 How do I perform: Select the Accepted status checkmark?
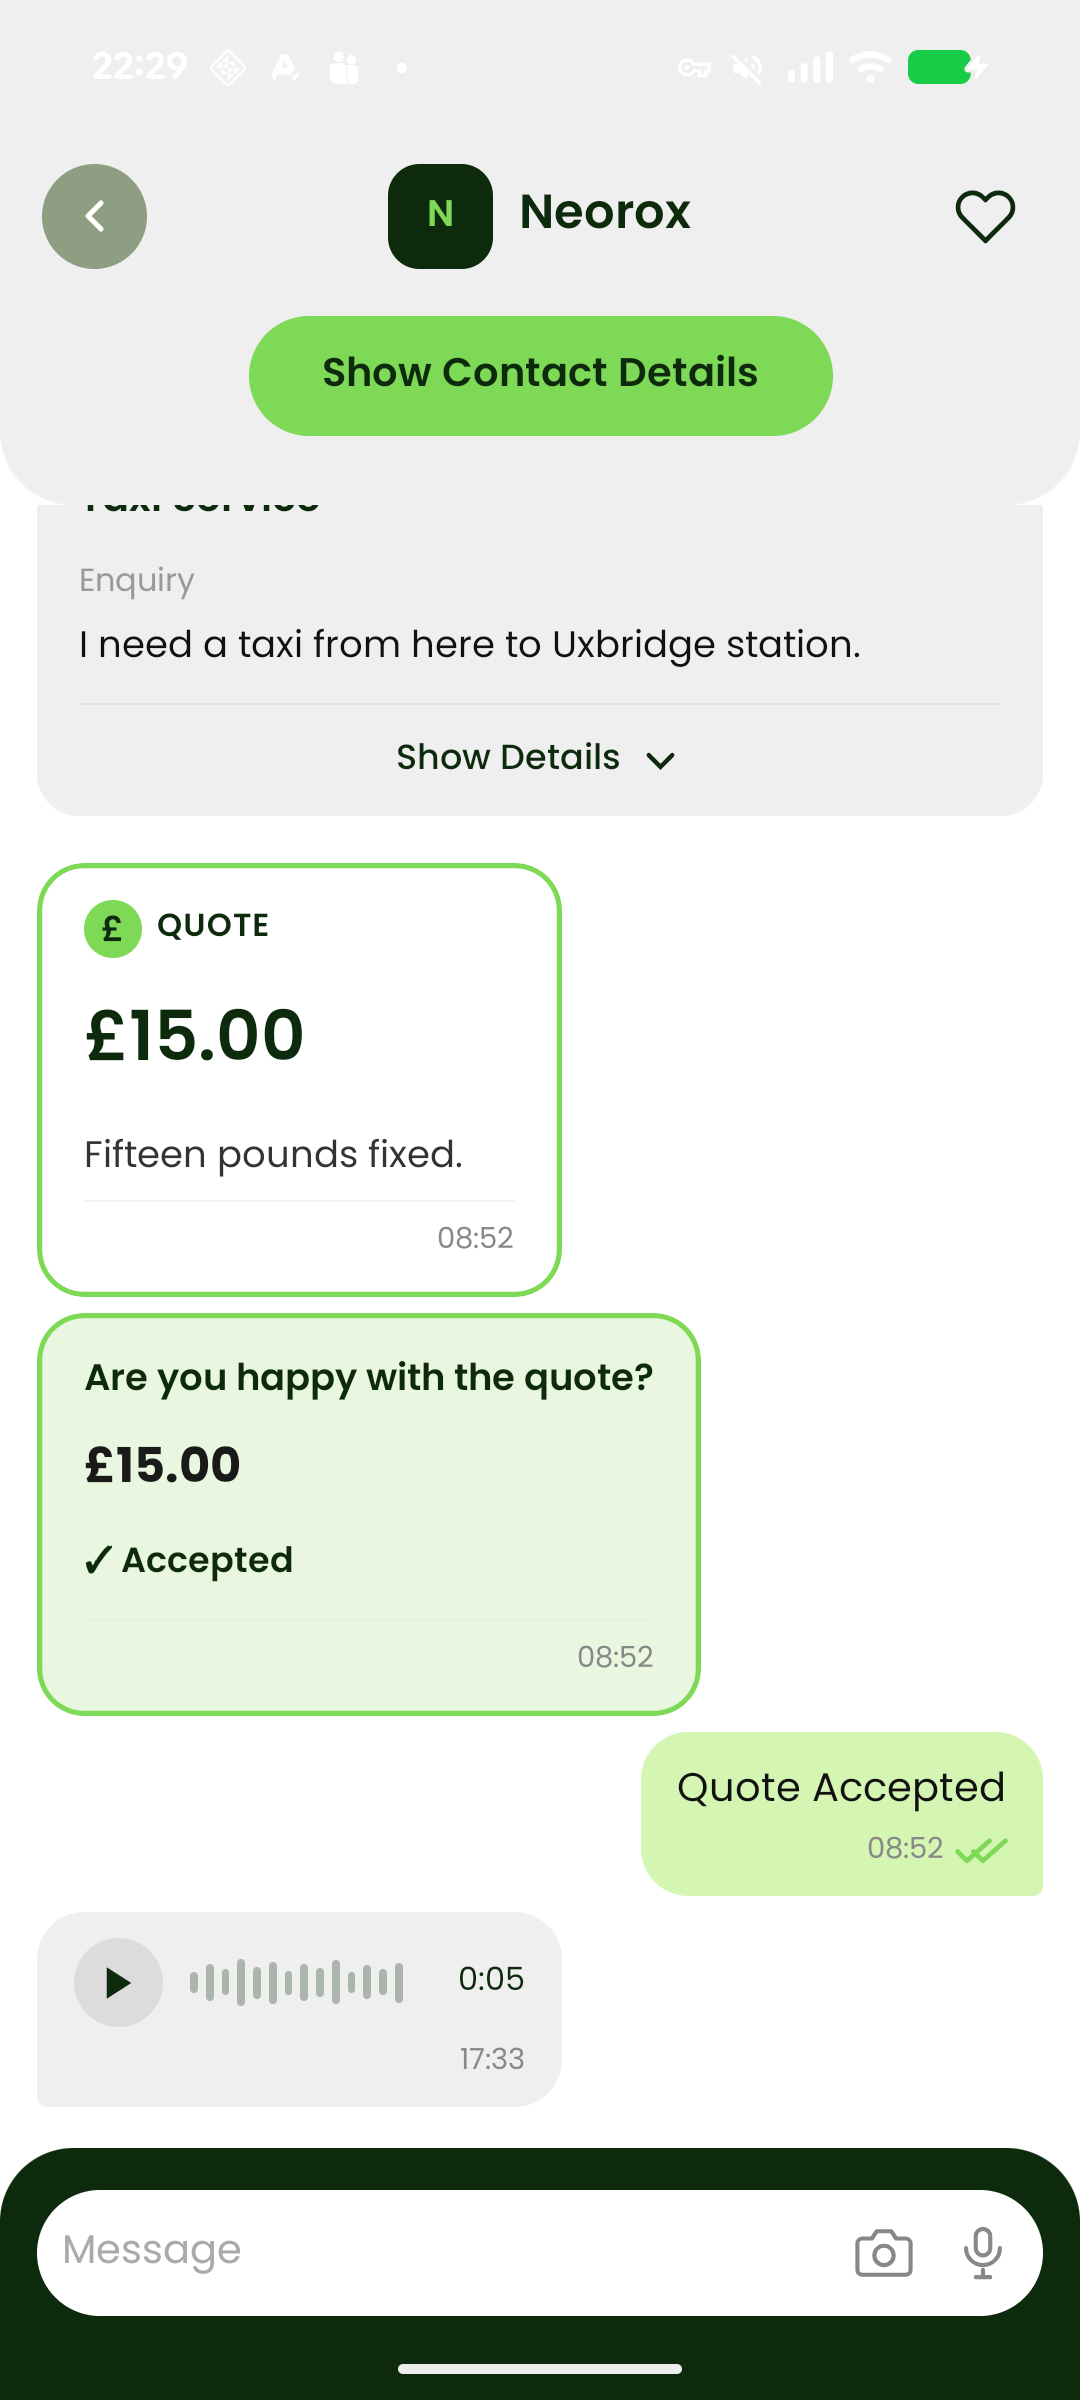[x=97, y=1560]
